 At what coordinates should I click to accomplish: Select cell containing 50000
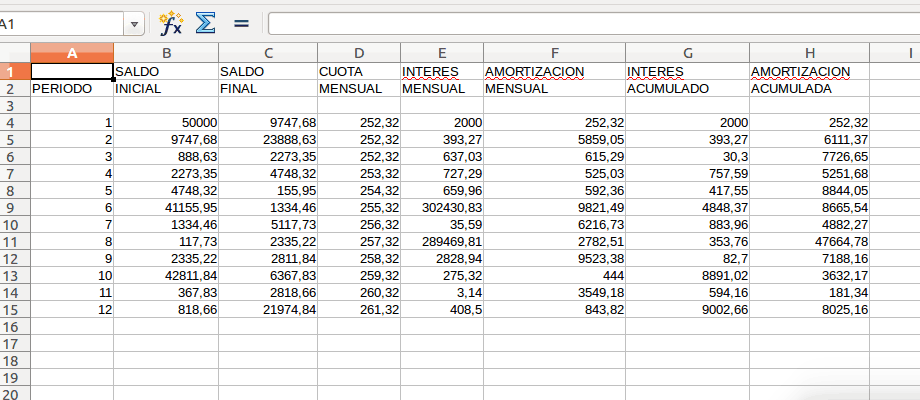click(166, 123)
